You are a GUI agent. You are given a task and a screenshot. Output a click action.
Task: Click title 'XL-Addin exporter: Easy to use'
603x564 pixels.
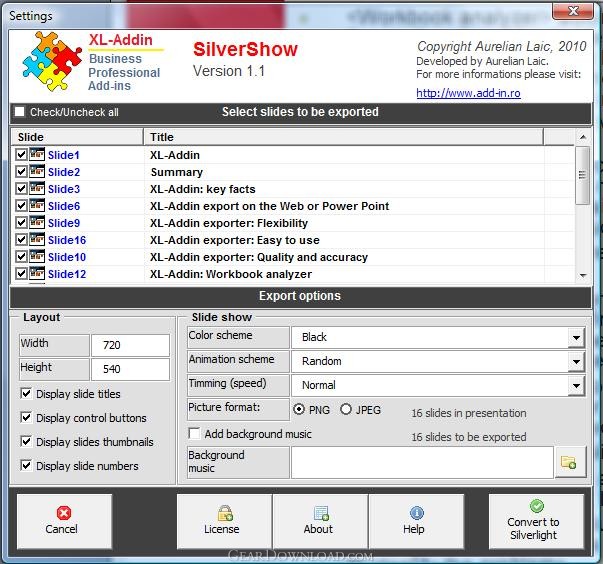235,240
